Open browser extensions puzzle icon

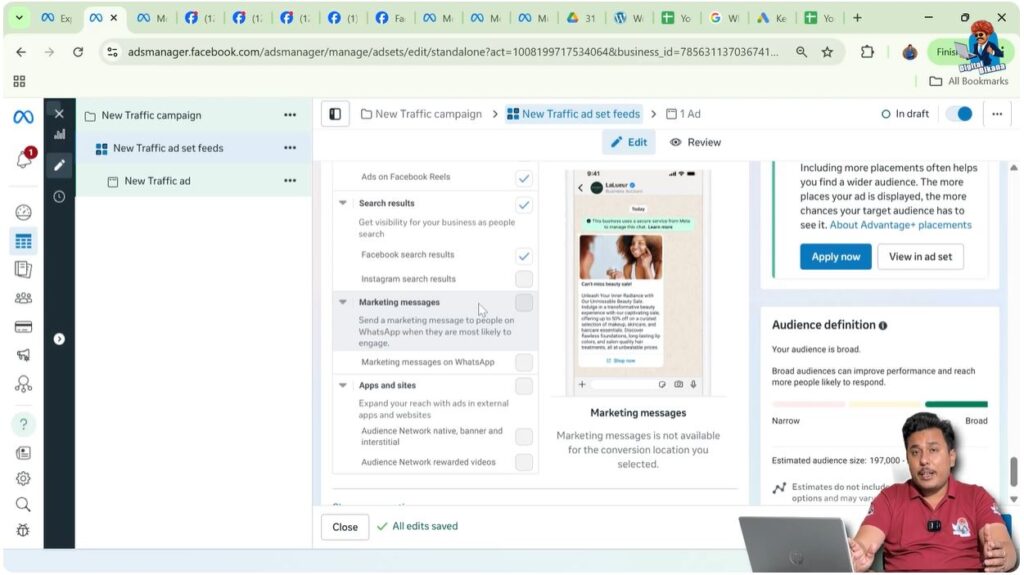[867, 52]
